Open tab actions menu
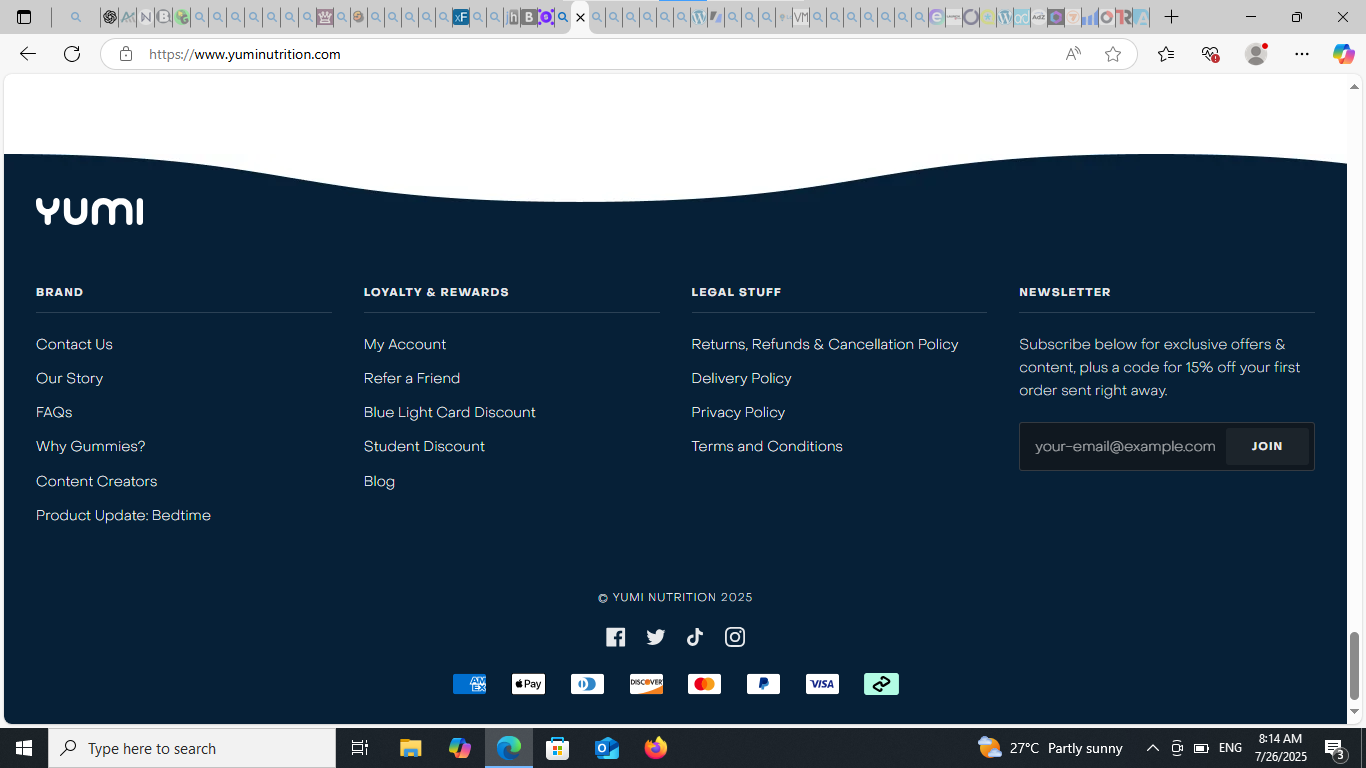Viewport: 1366px width, 768px height. [24, 17]
